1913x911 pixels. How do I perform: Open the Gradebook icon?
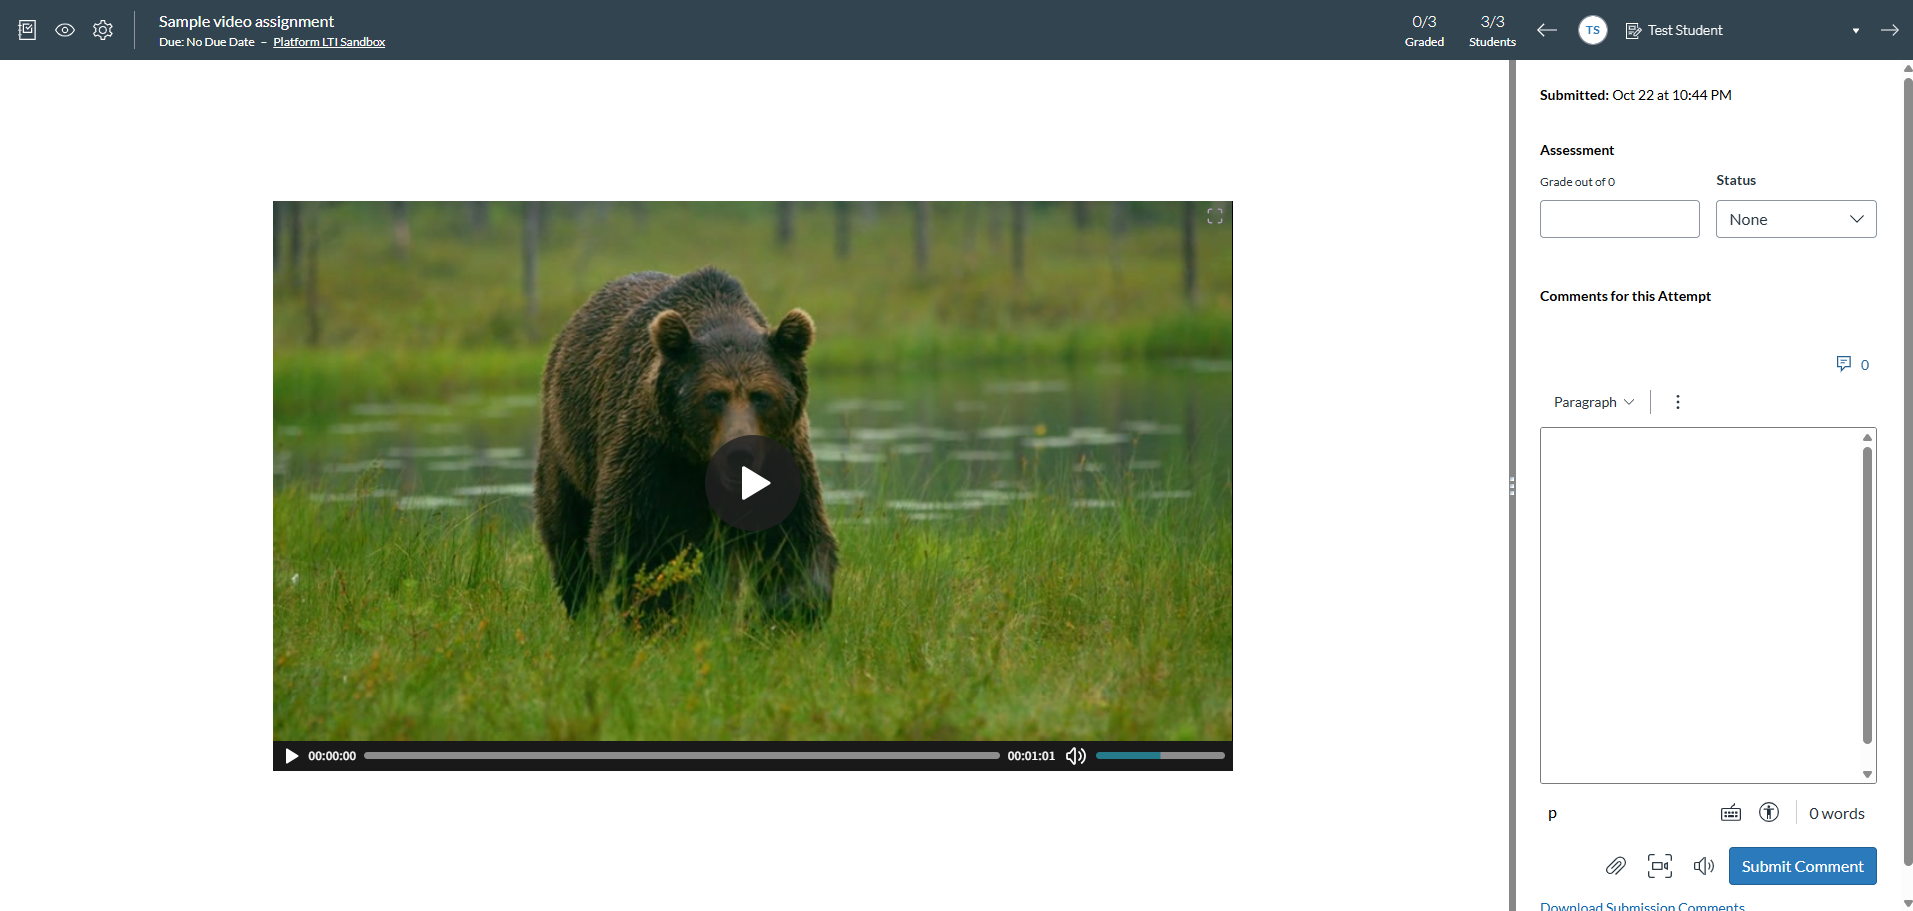27,30
